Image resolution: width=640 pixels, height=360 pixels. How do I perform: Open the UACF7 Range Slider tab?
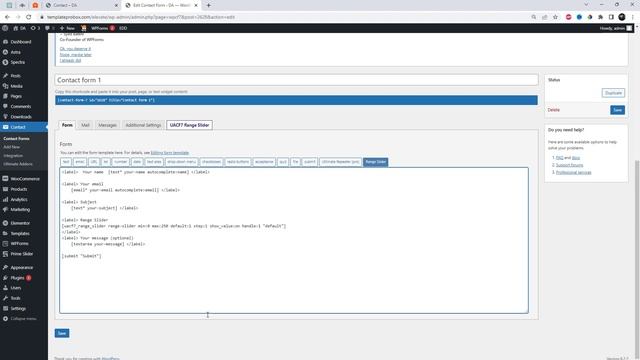click(189, 125)
